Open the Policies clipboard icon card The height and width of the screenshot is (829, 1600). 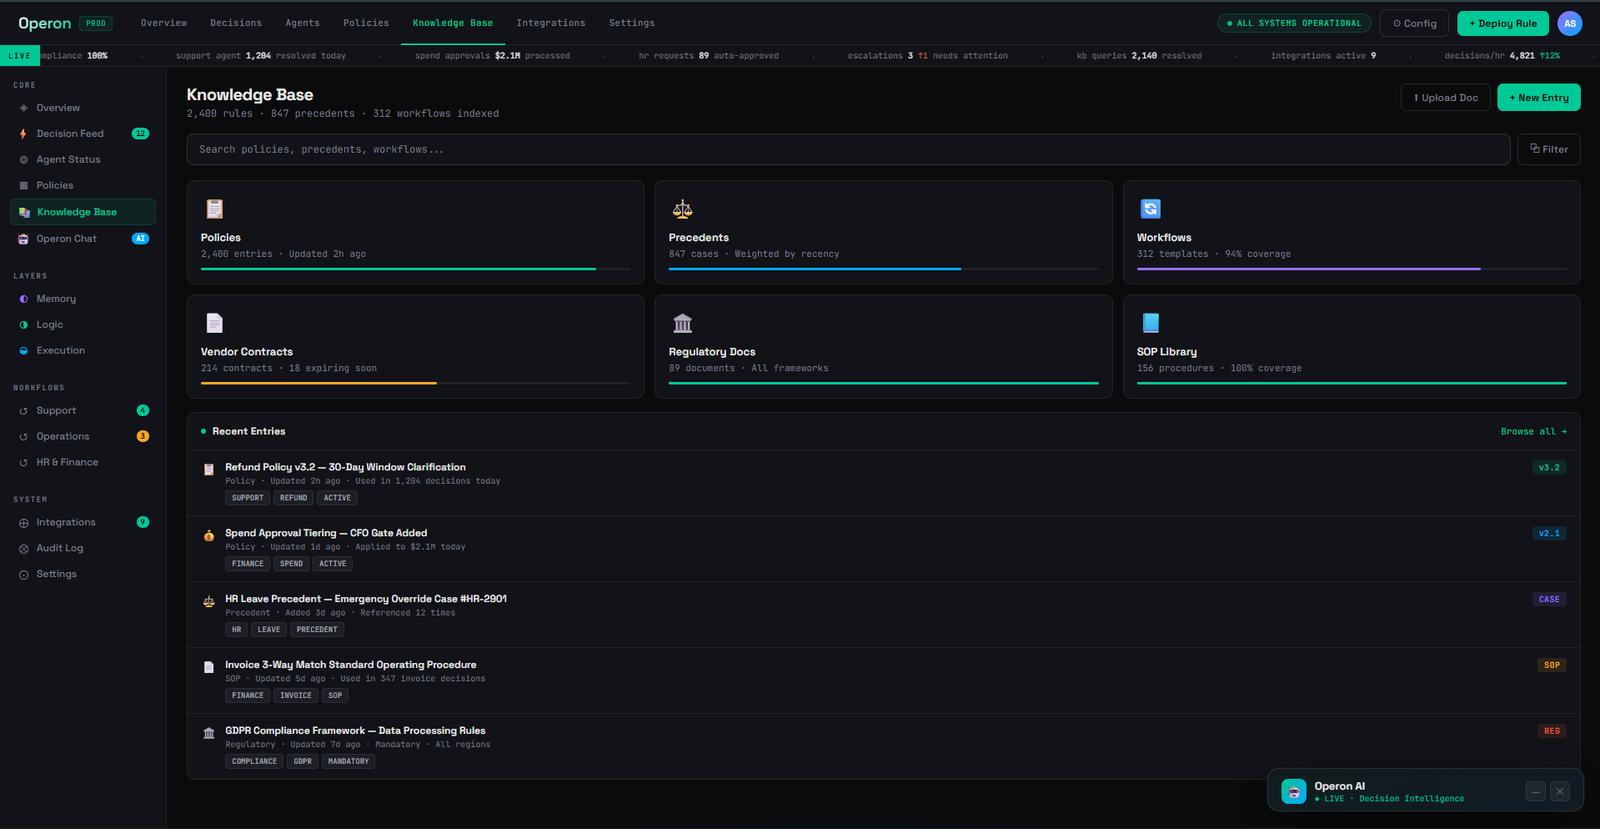click(x=214, y=209)
